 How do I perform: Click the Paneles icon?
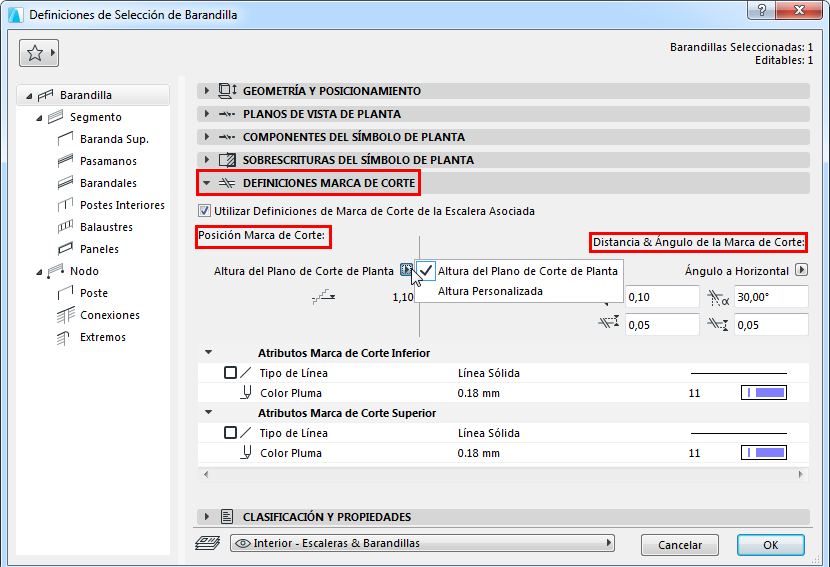tap(65, 249)
